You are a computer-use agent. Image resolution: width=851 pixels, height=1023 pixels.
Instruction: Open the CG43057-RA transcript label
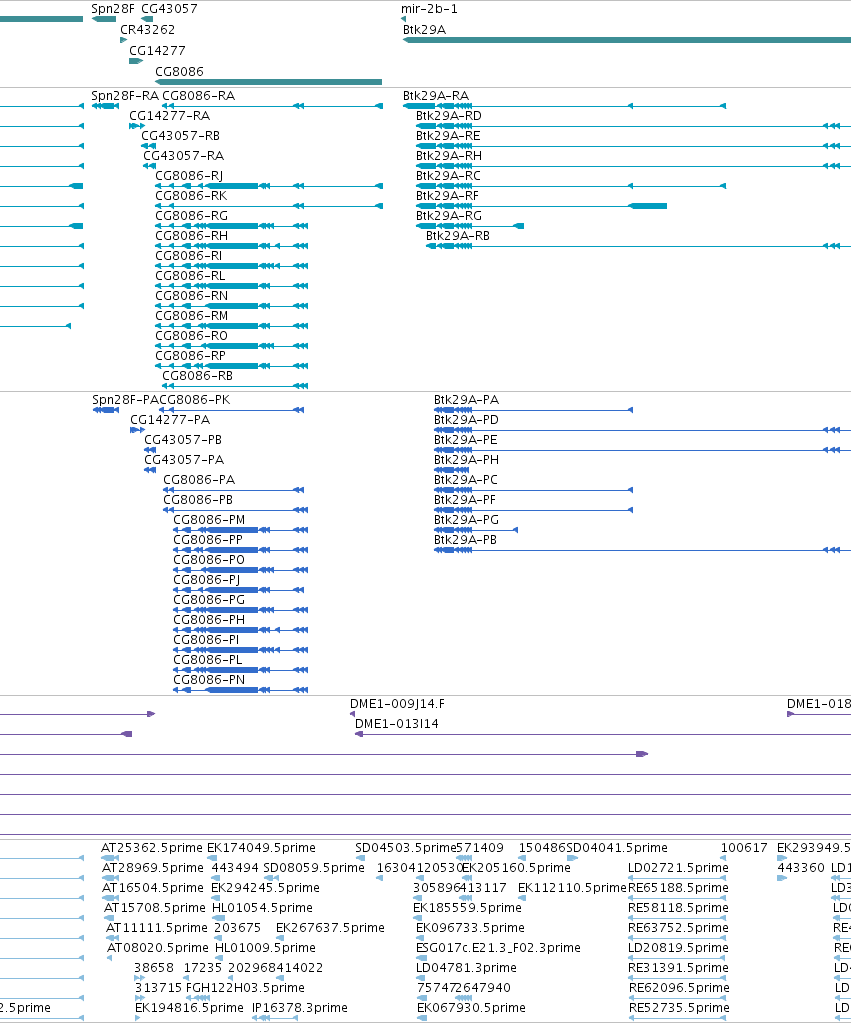[x=183, y=155]
